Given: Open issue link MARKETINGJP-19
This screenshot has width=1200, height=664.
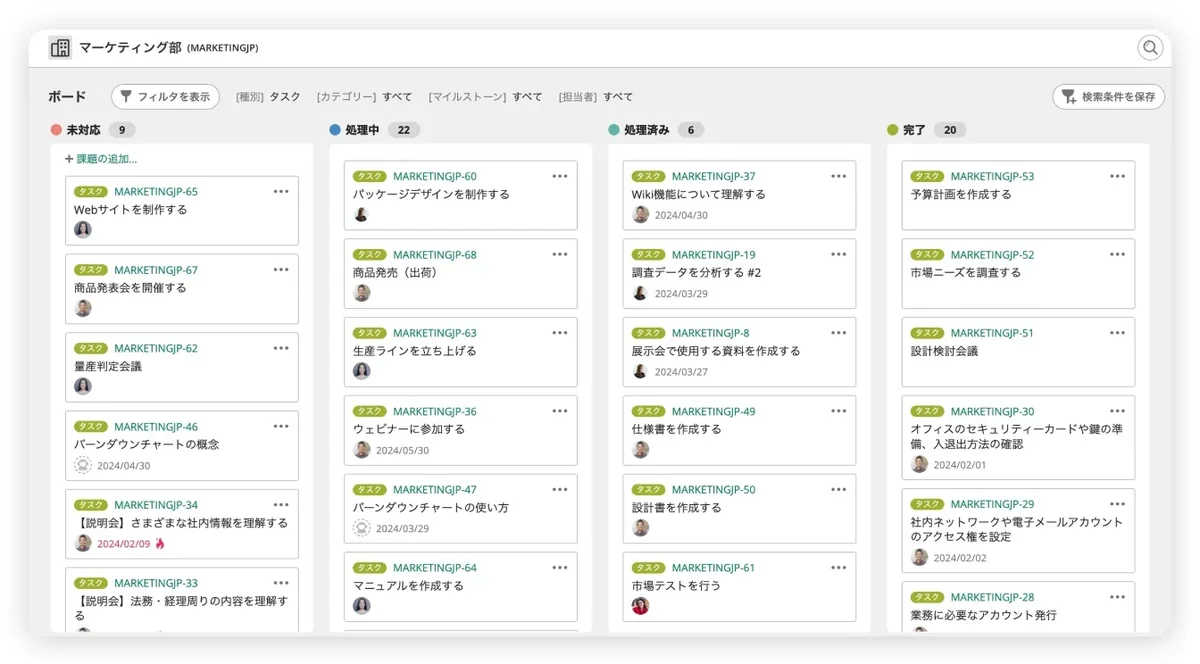Looking at the screenshot, I should [714, 254].
